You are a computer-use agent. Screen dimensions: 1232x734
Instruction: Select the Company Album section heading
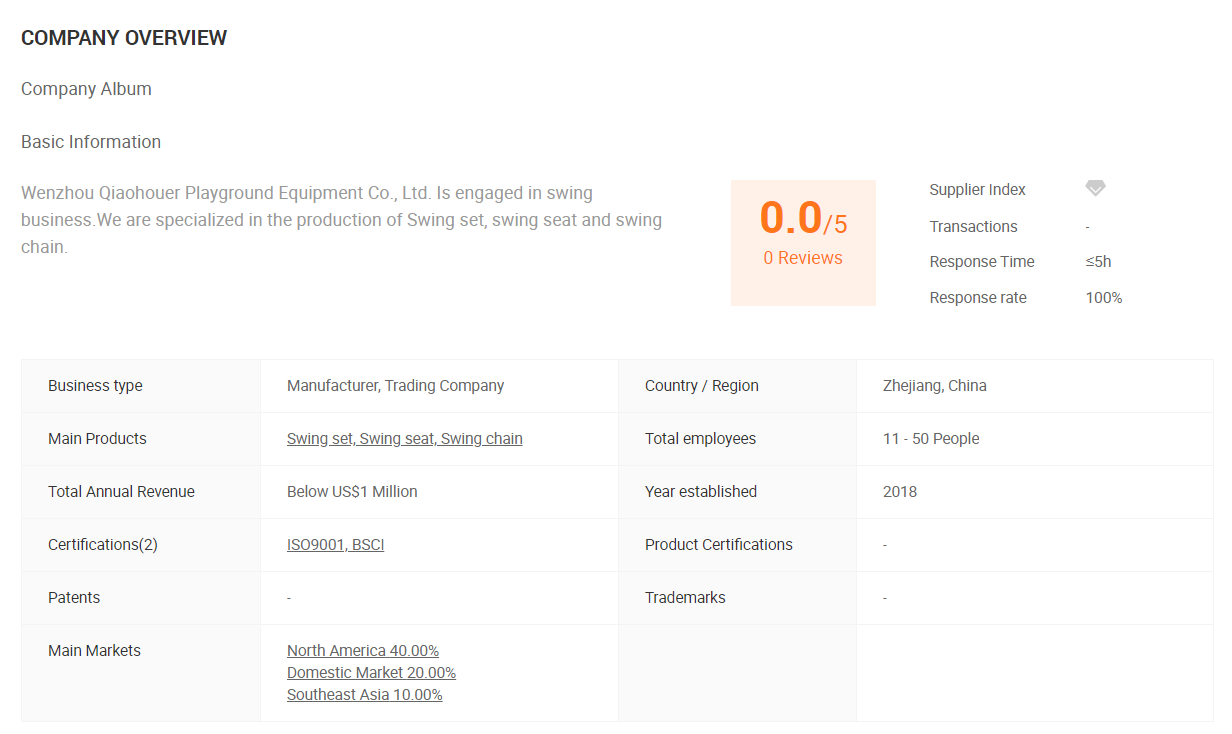pyautogui.click(x=86, y=89)
